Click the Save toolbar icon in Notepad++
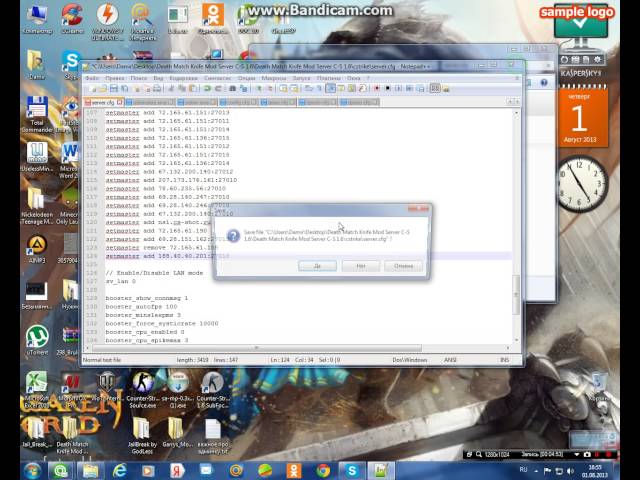 (x=114, y=89)
